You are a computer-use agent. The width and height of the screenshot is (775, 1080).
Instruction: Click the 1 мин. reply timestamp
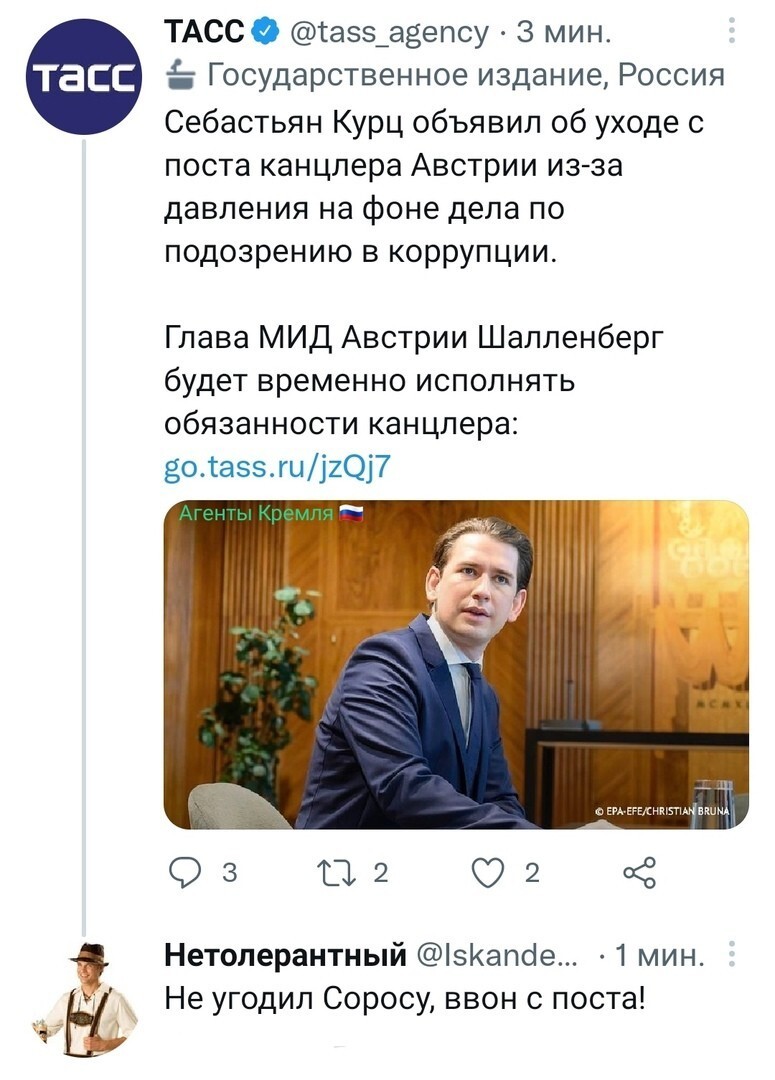659,955
